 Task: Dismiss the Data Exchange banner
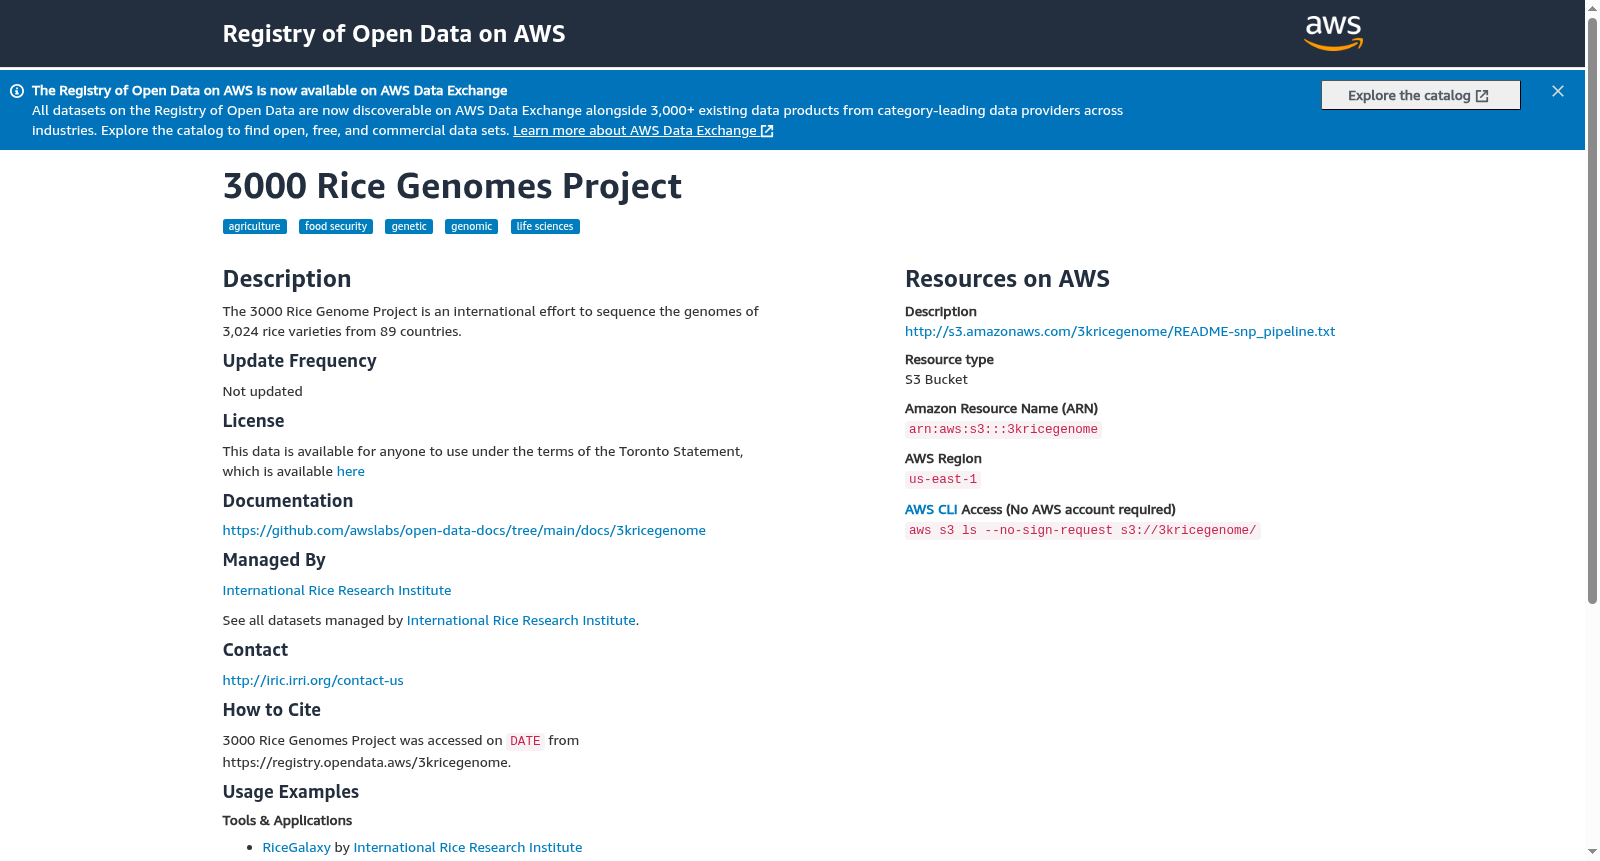pyautogui.click(x=1558, y=91)
